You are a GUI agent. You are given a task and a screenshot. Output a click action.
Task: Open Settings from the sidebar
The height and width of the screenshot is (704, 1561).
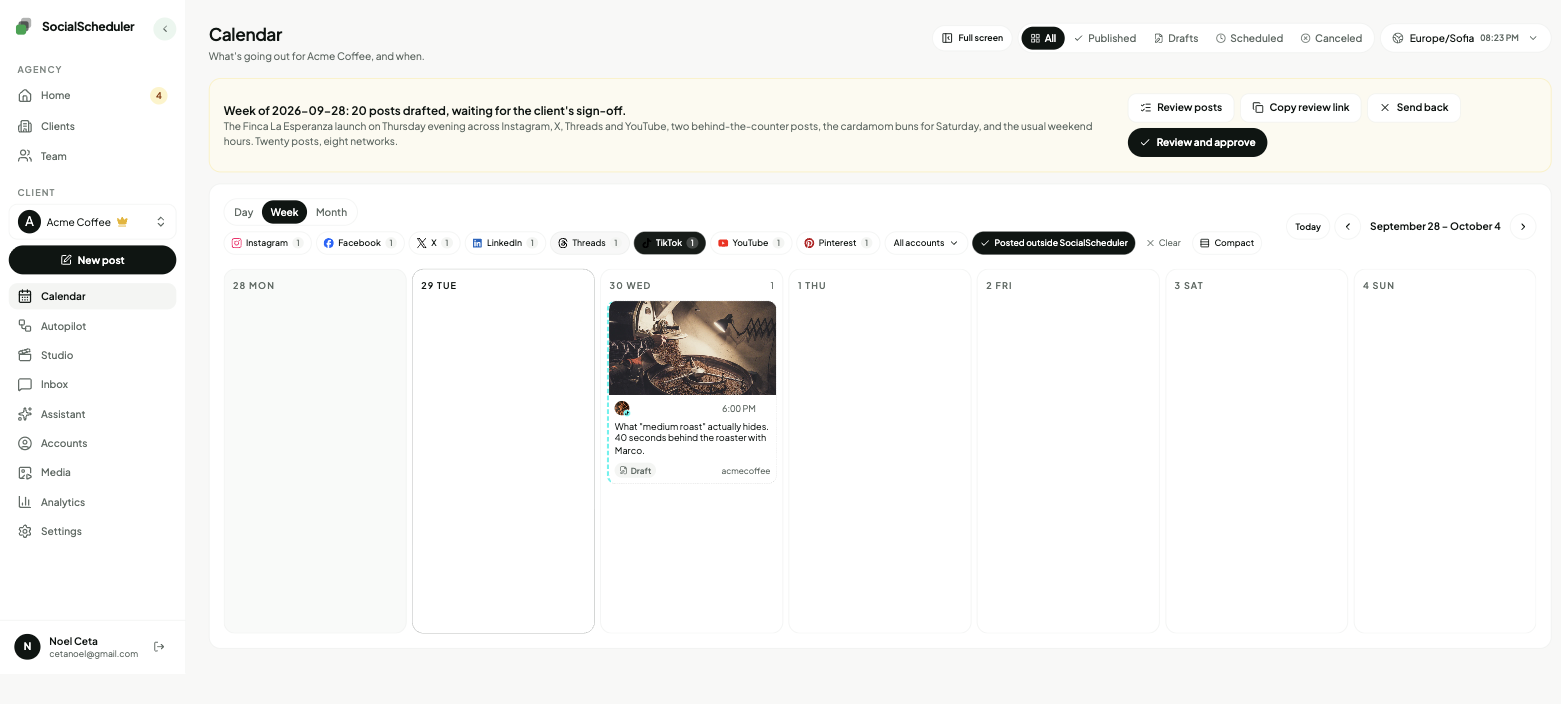[x=92, y=531]
